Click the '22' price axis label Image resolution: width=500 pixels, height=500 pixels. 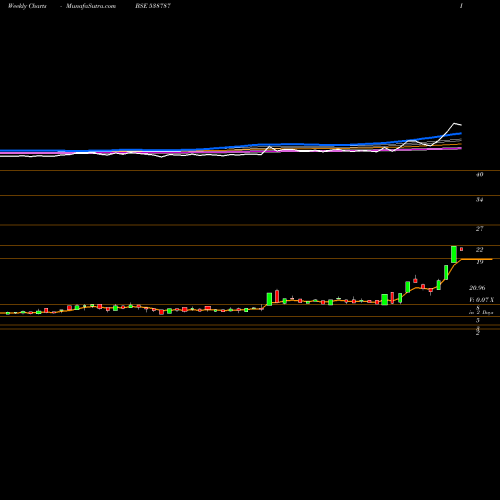479,250
